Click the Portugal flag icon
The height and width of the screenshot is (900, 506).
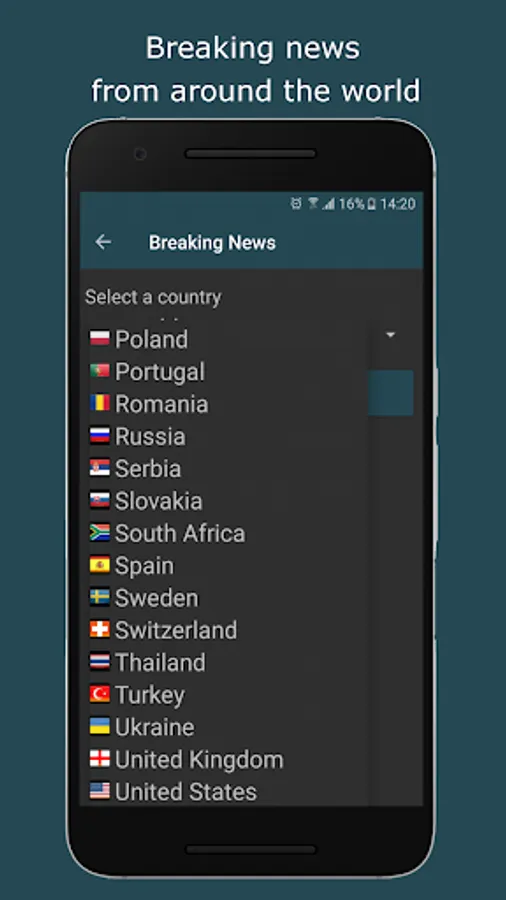tap(100, 371)
